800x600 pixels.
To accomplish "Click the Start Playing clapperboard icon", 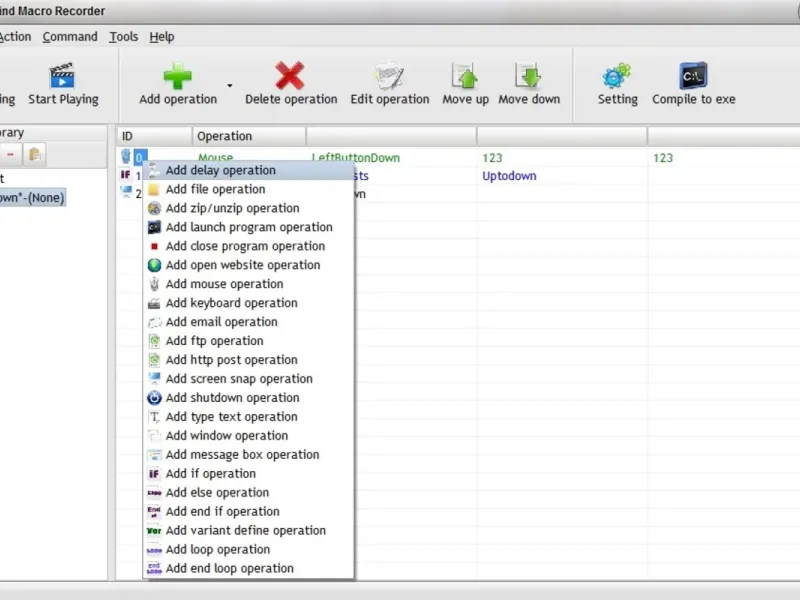I will point(62,76).
